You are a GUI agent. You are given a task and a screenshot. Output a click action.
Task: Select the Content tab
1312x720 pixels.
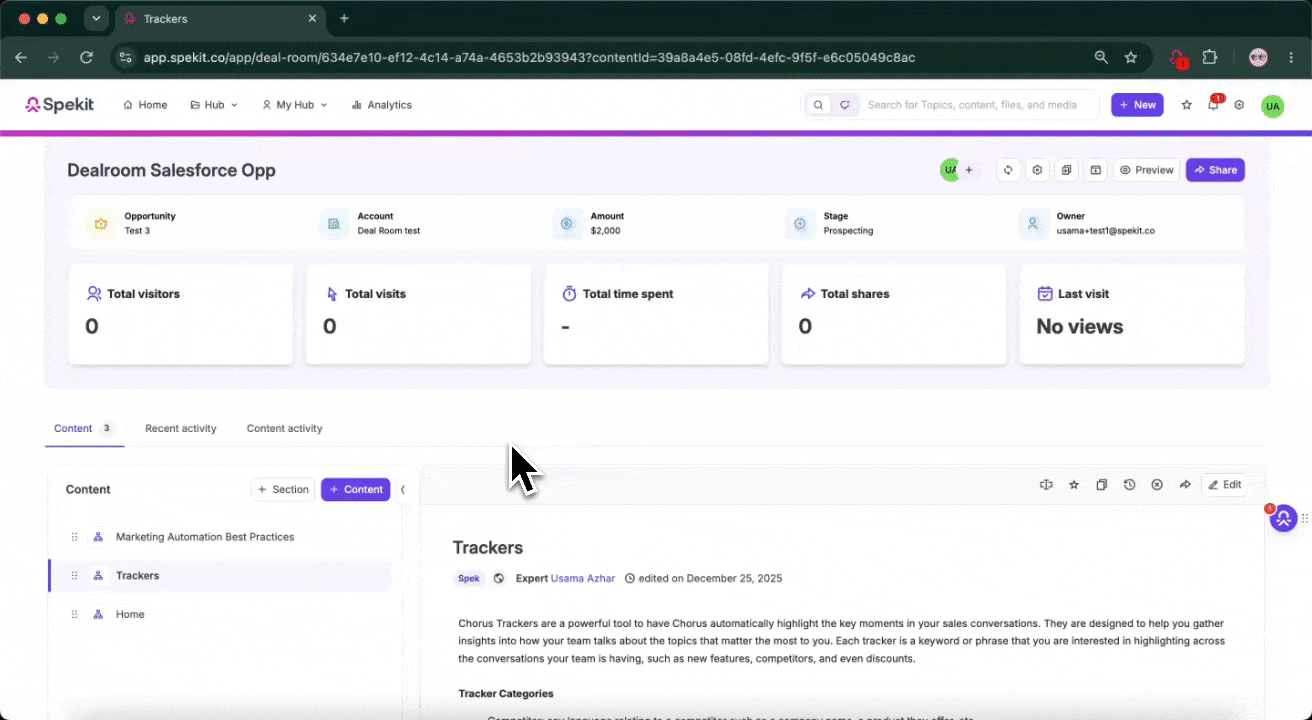pyautogui.click(x=84, y=428)
